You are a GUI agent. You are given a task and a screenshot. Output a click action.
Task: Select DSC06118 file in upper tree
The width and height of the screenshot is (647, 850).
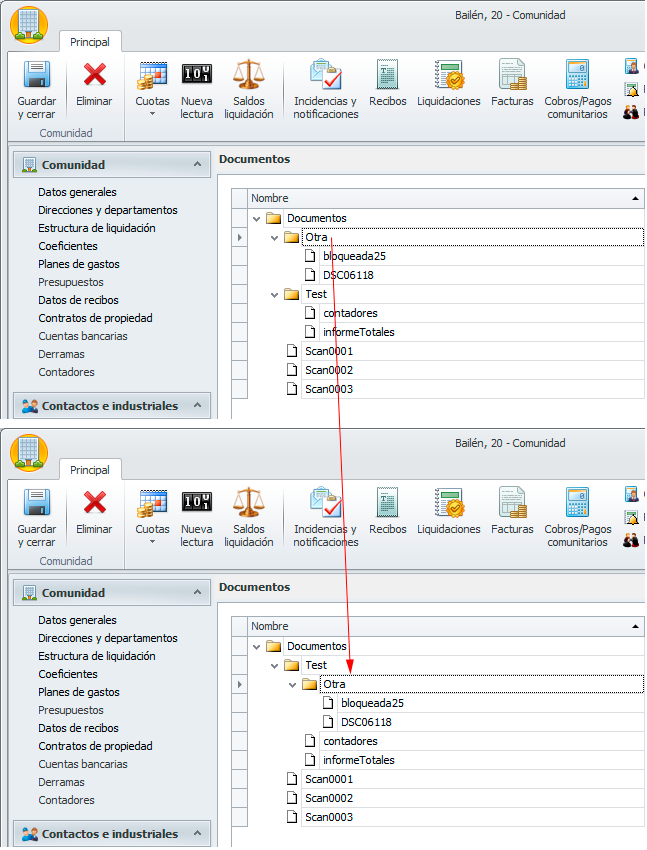(348, 275)
